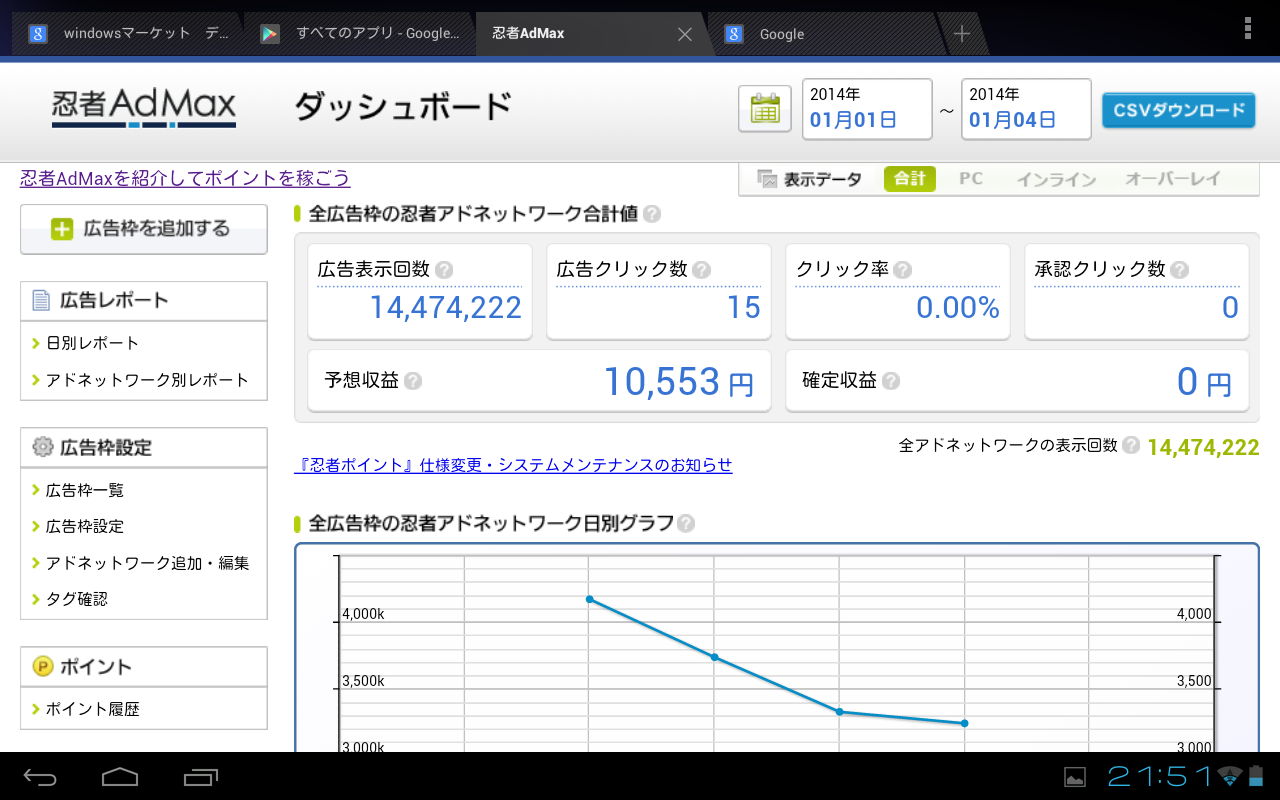Open the calendar date picker icon

(764, 109)
